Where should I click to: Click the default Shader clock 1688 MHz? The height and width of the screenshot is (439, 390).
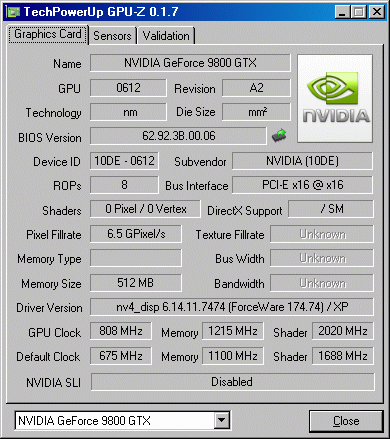click(343, 356)
